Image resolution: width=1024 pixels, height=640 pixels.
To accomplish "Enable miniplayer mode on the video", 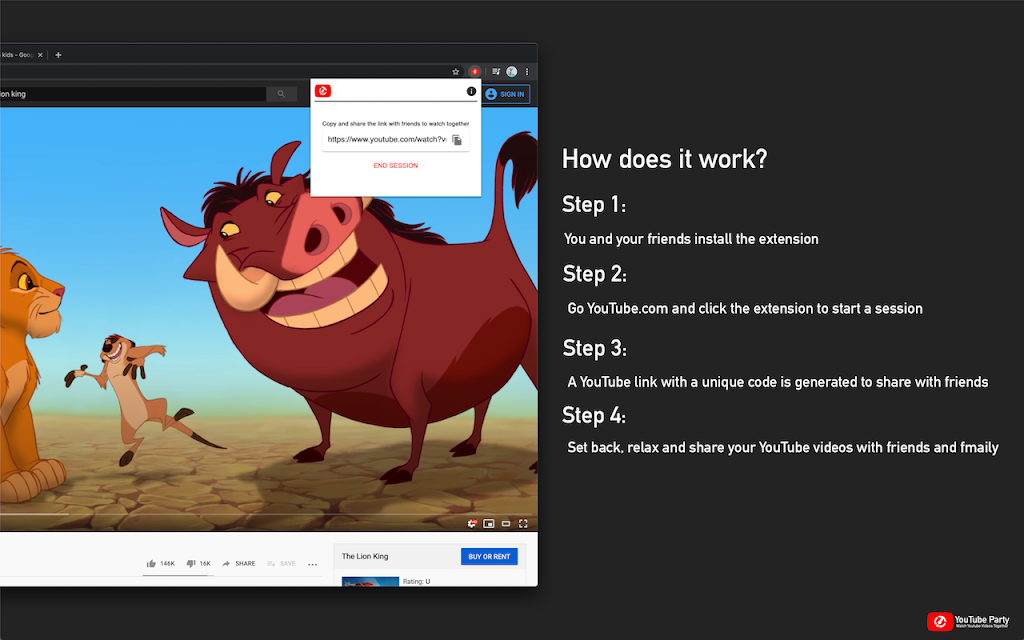I will [488, 524].
